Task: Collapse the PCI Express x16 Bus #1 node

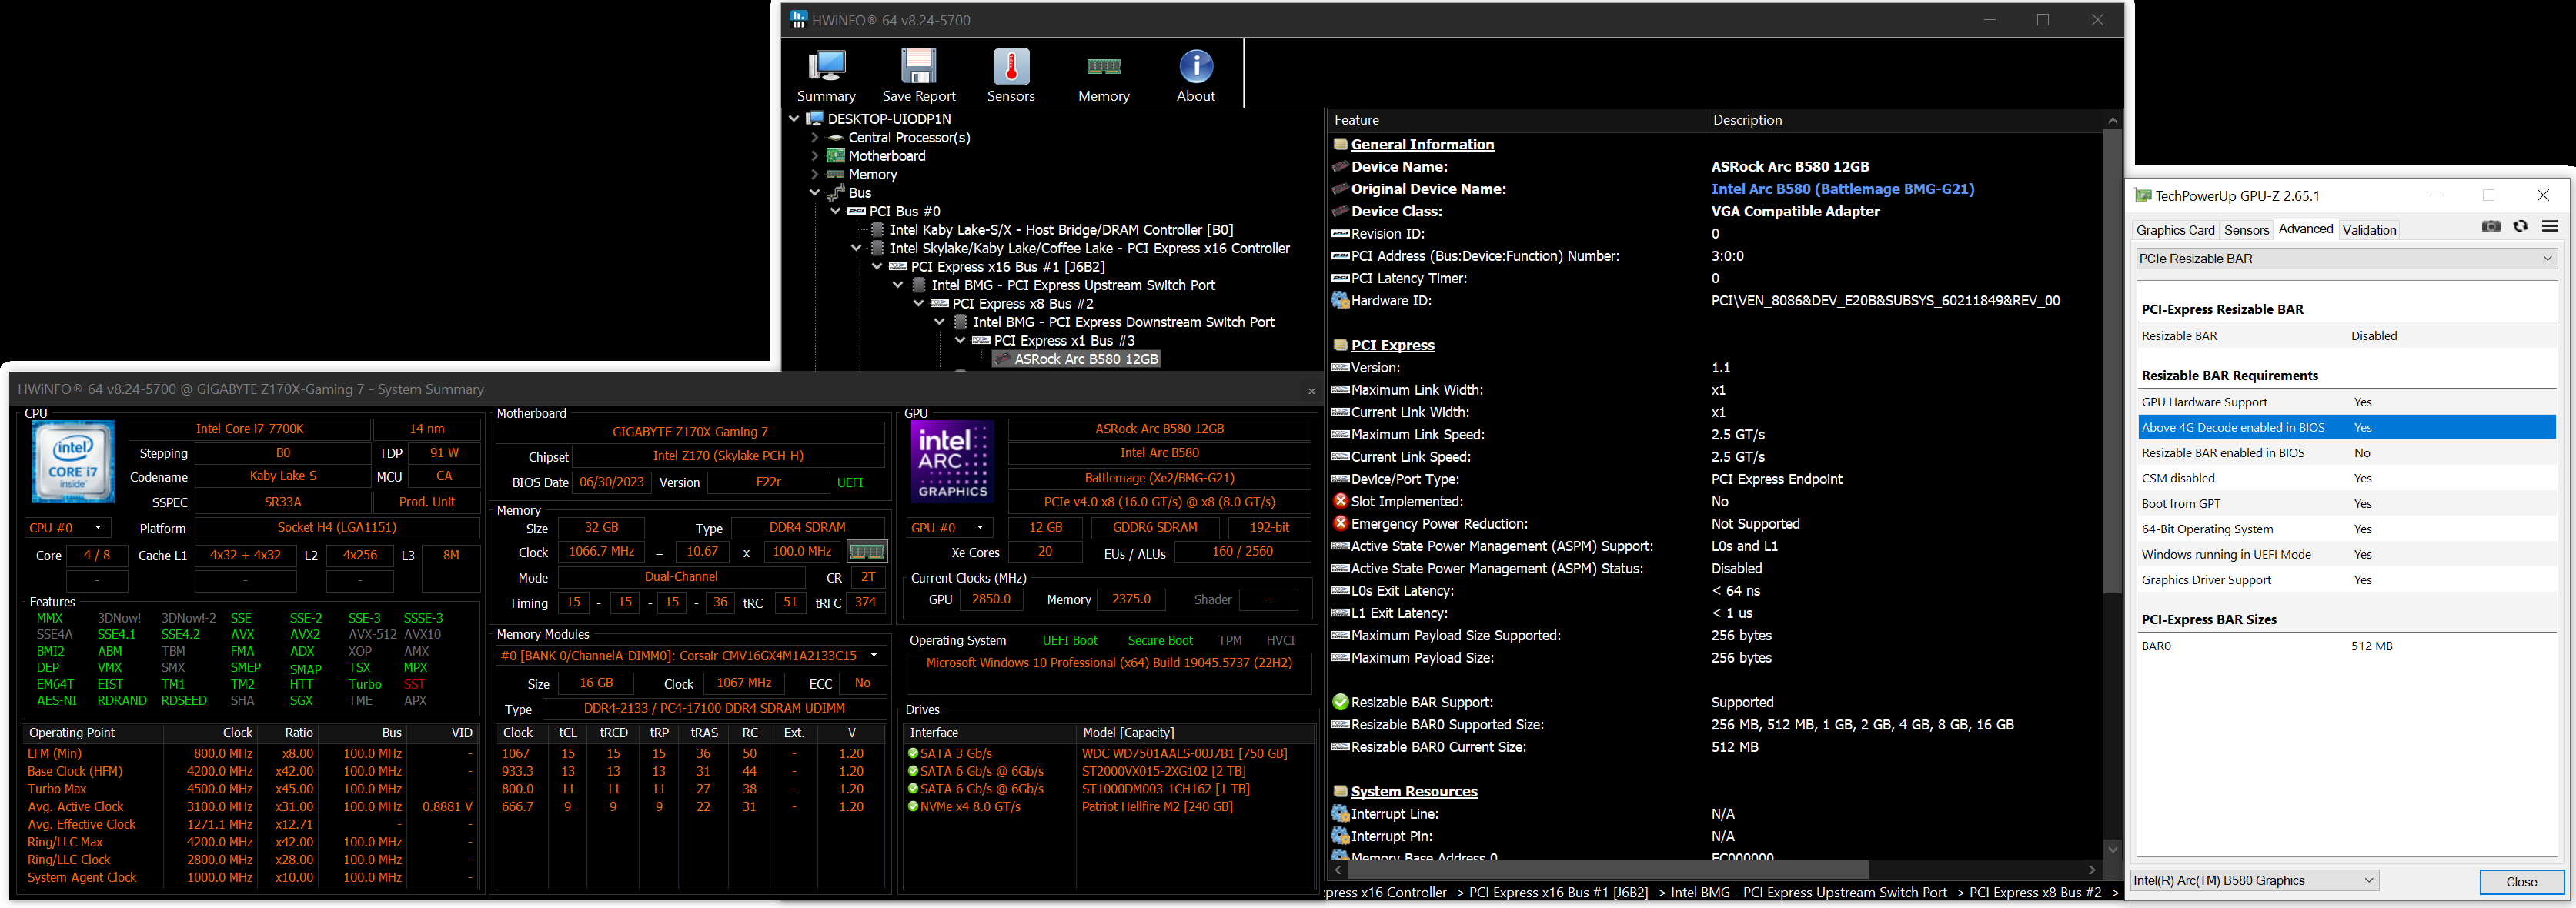Action: (877, 266)
